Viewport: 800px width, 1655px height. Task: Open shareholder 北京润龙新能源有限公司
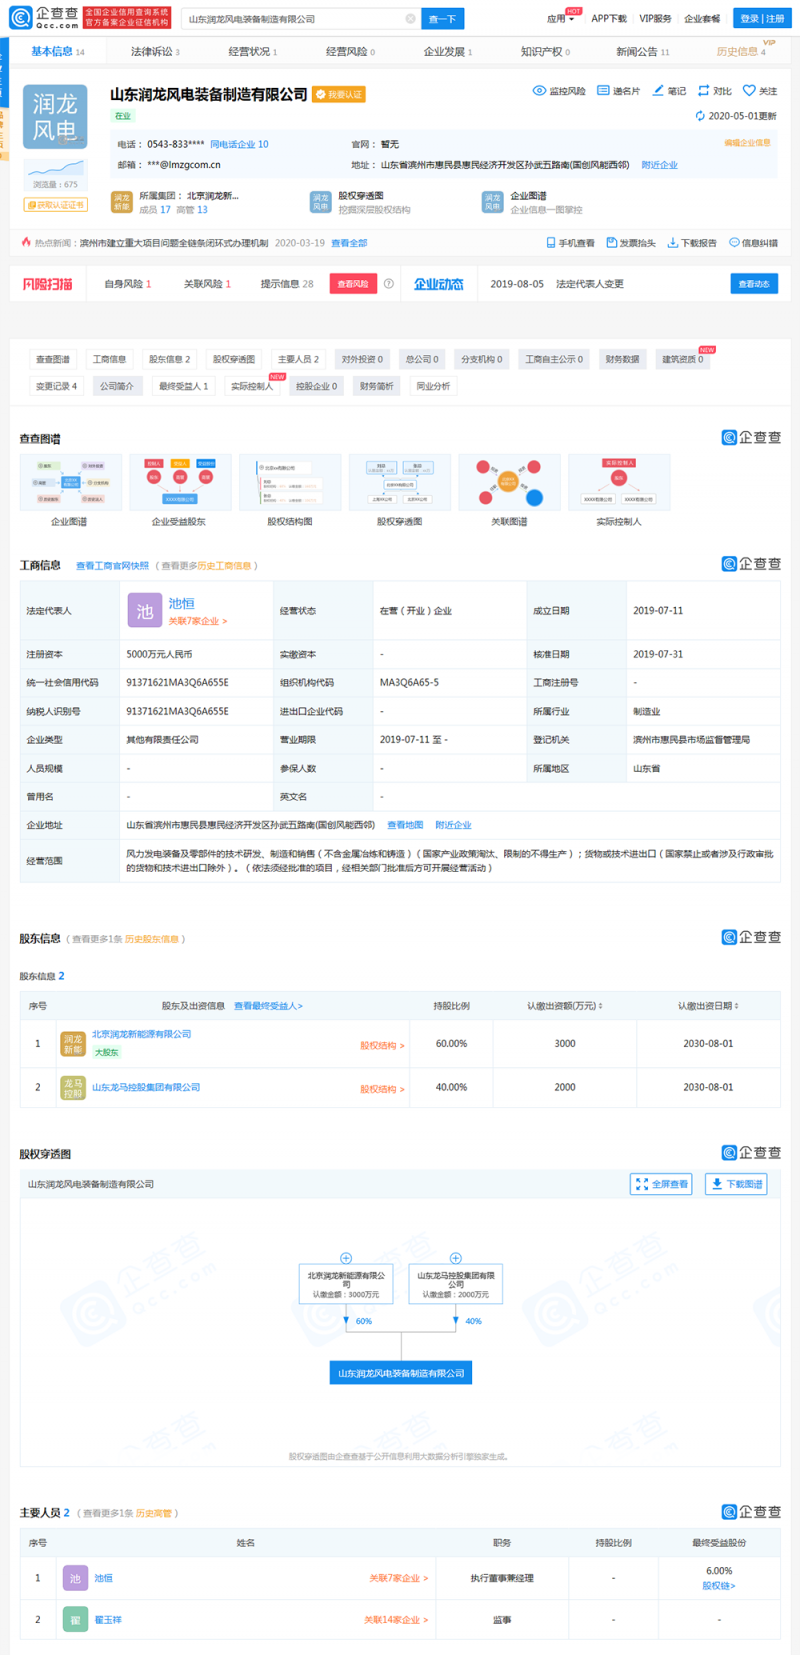[141, 1034]
